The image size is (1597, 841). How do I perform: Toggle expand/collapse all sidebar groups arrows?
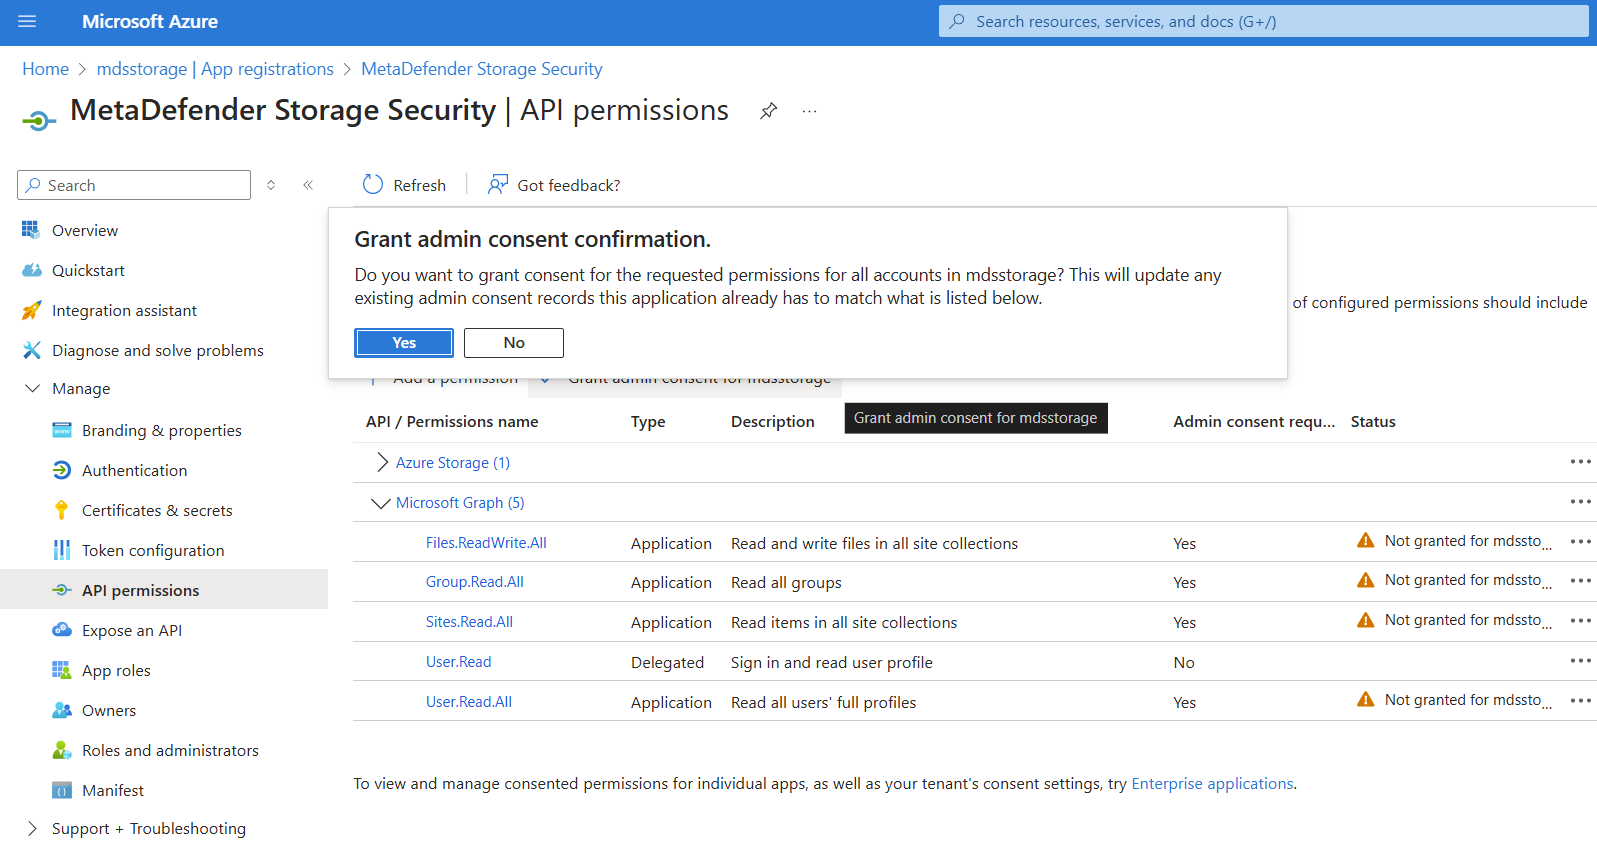[271, 185]
